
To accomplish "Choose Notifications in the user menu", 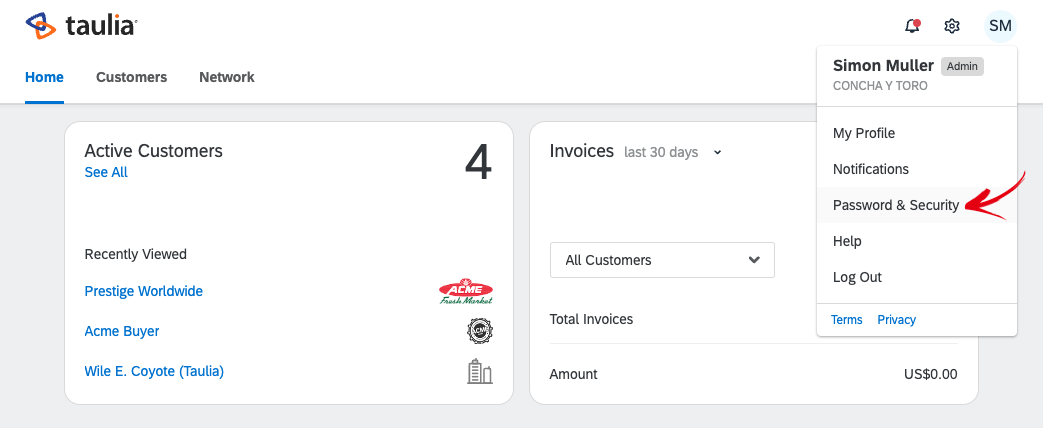I will (871, 169).
